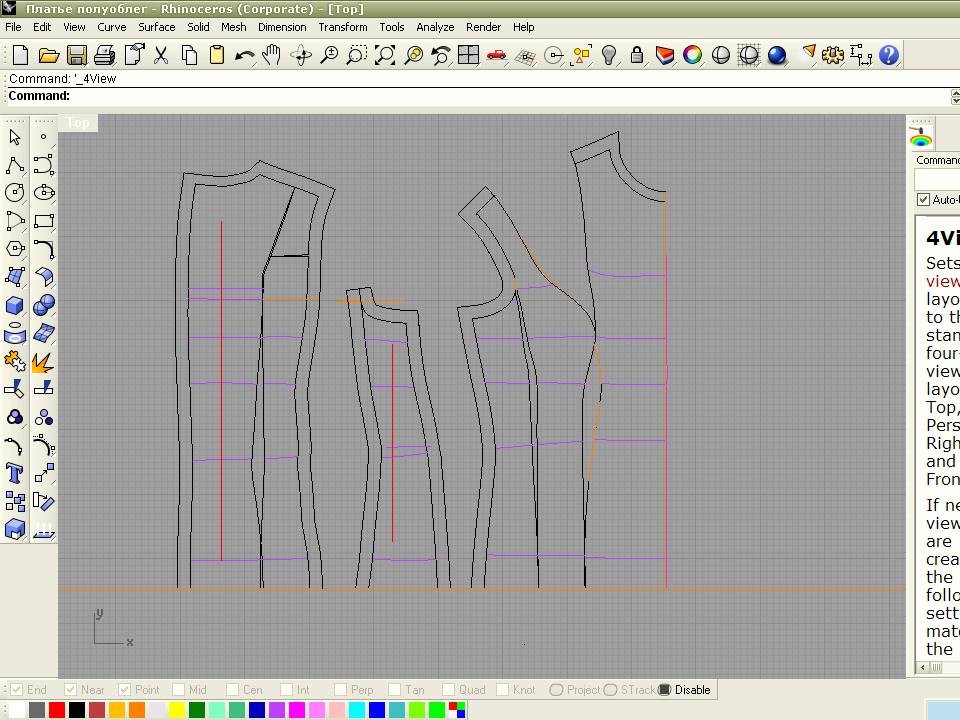
Task: Click the Save floppy disk icon
Action: click(76, 56)
